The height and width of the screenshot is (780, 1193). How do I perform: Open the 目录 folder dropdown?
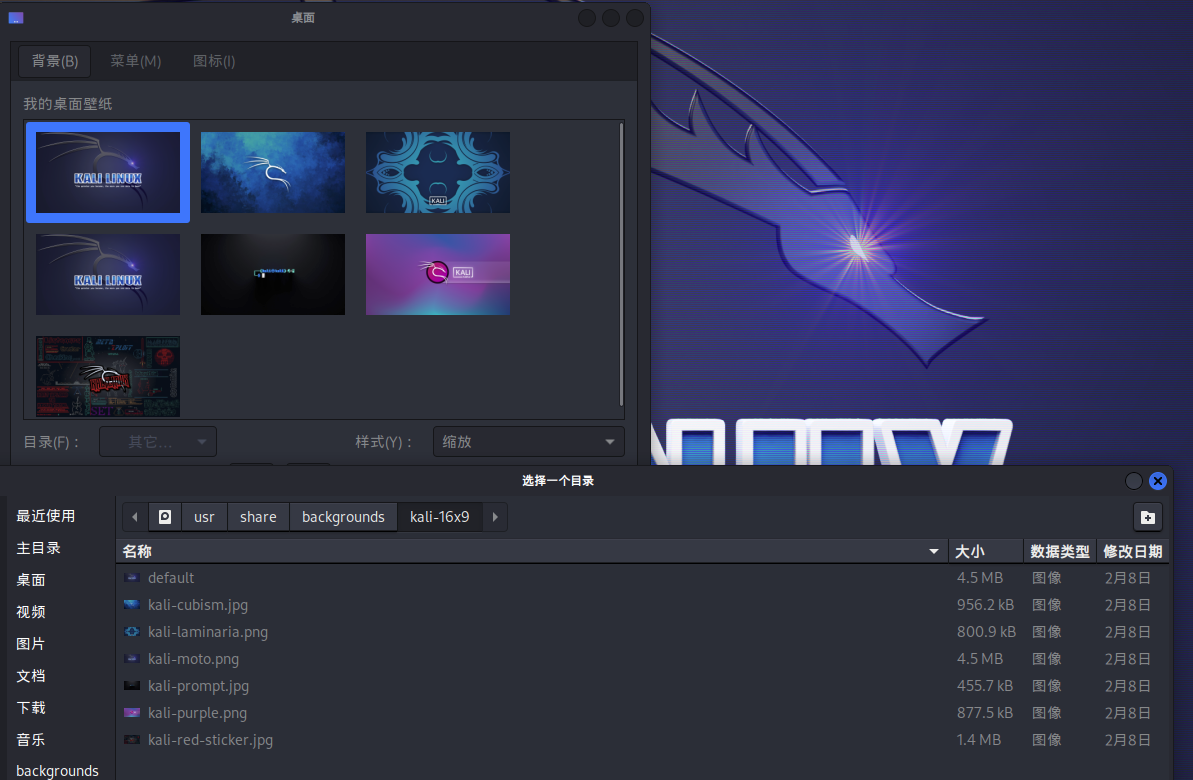[x=158, y=442]
